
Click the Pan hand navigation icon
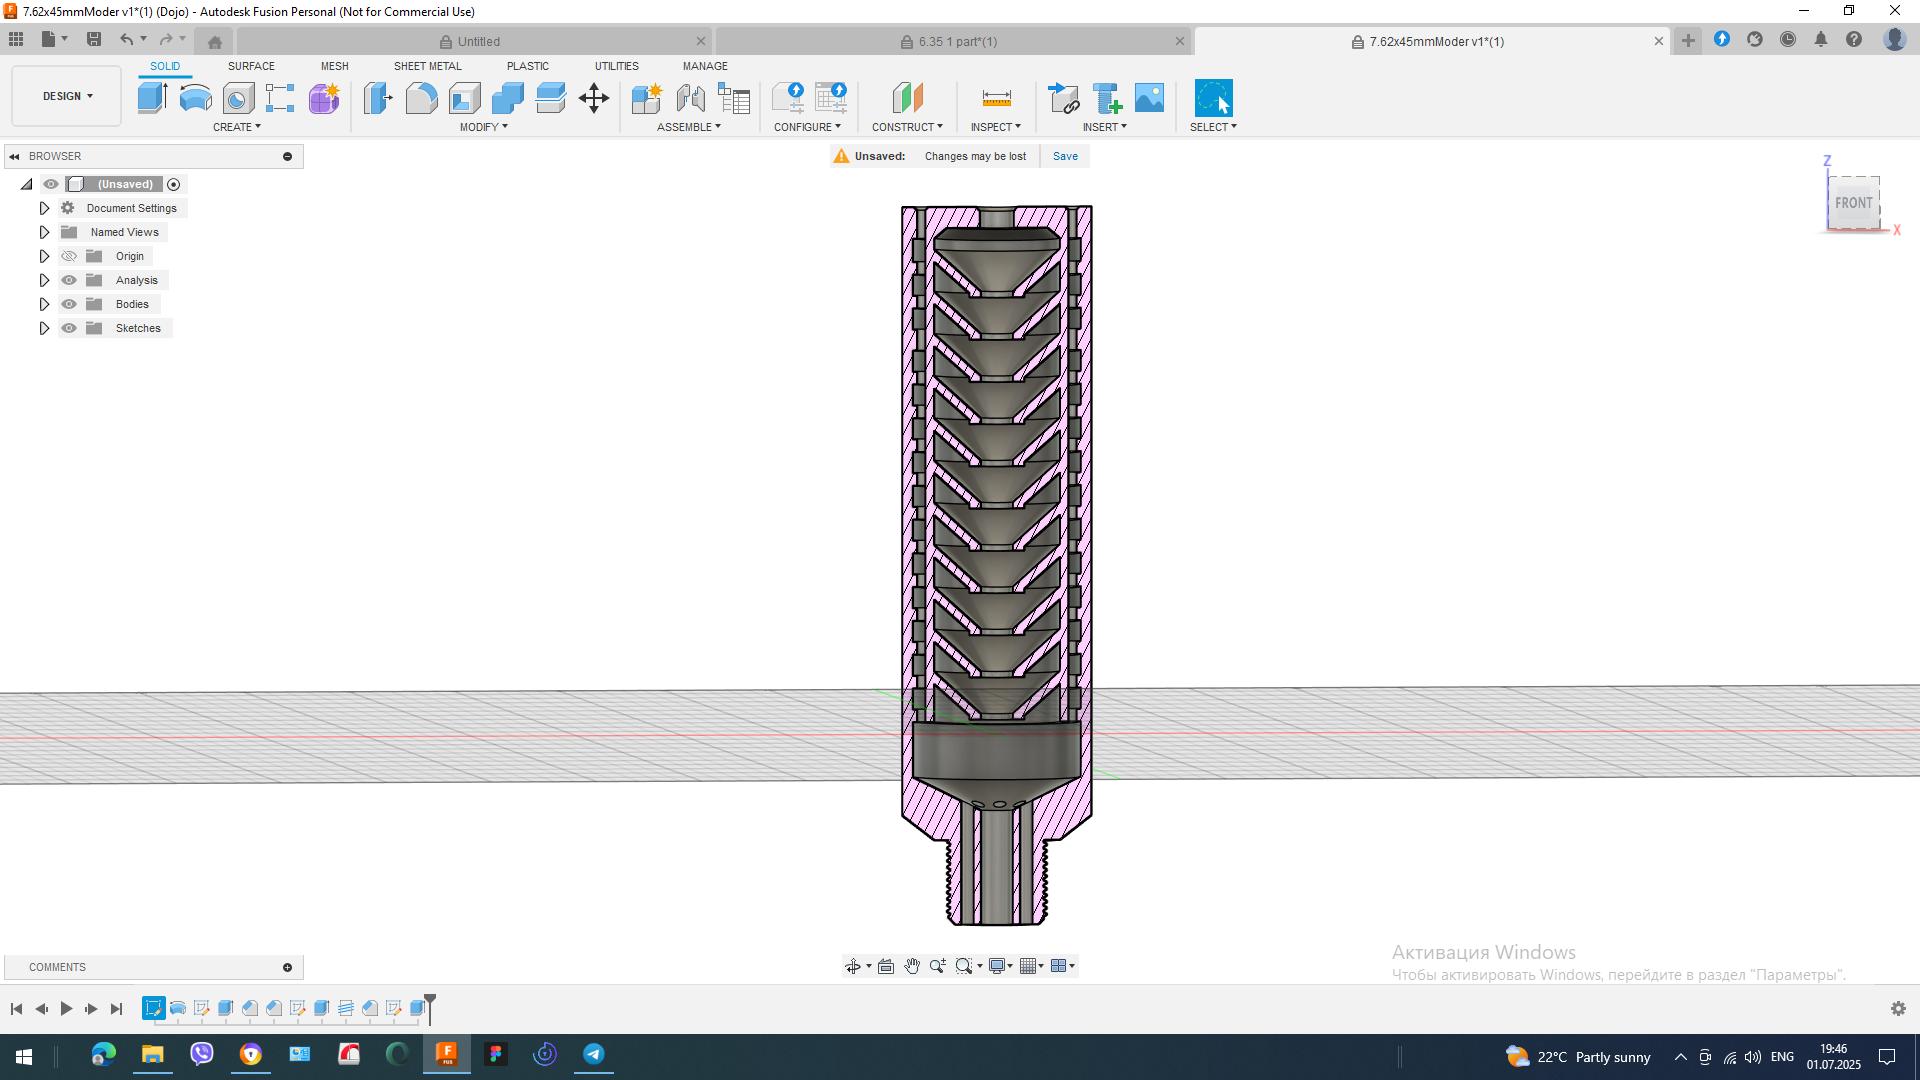[x=911, y=966]
